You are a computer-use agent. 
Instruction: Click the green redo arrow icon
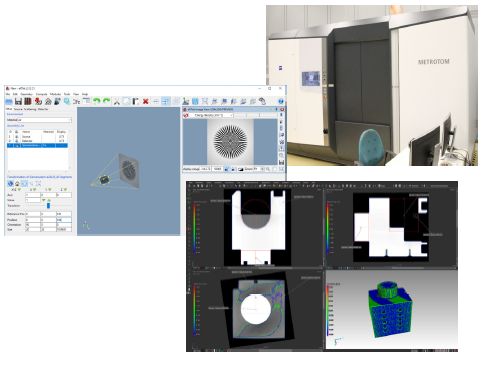106,101
